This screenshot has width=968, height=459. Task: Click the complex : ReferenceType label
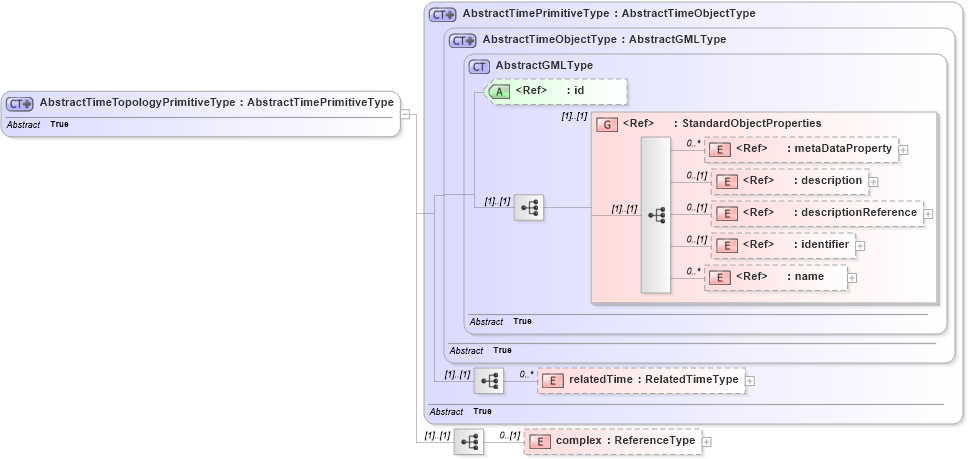[x=625, y=440]
